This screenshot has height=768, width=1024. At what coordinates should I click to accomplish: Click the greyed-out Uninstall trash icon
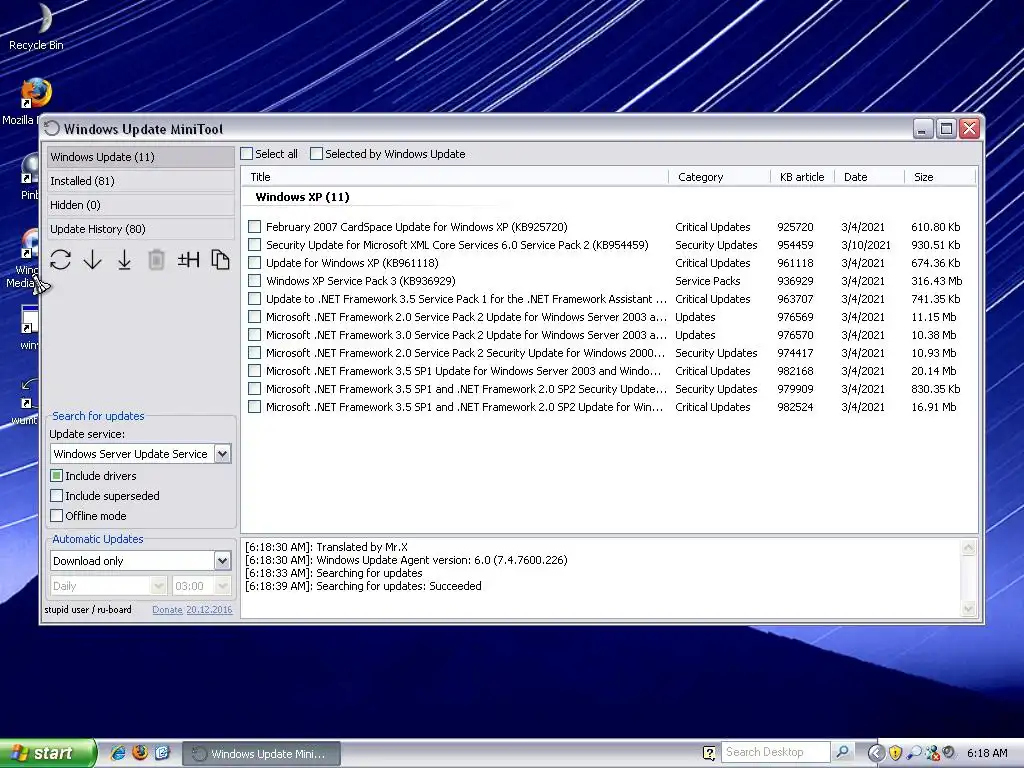coord(156,260)
